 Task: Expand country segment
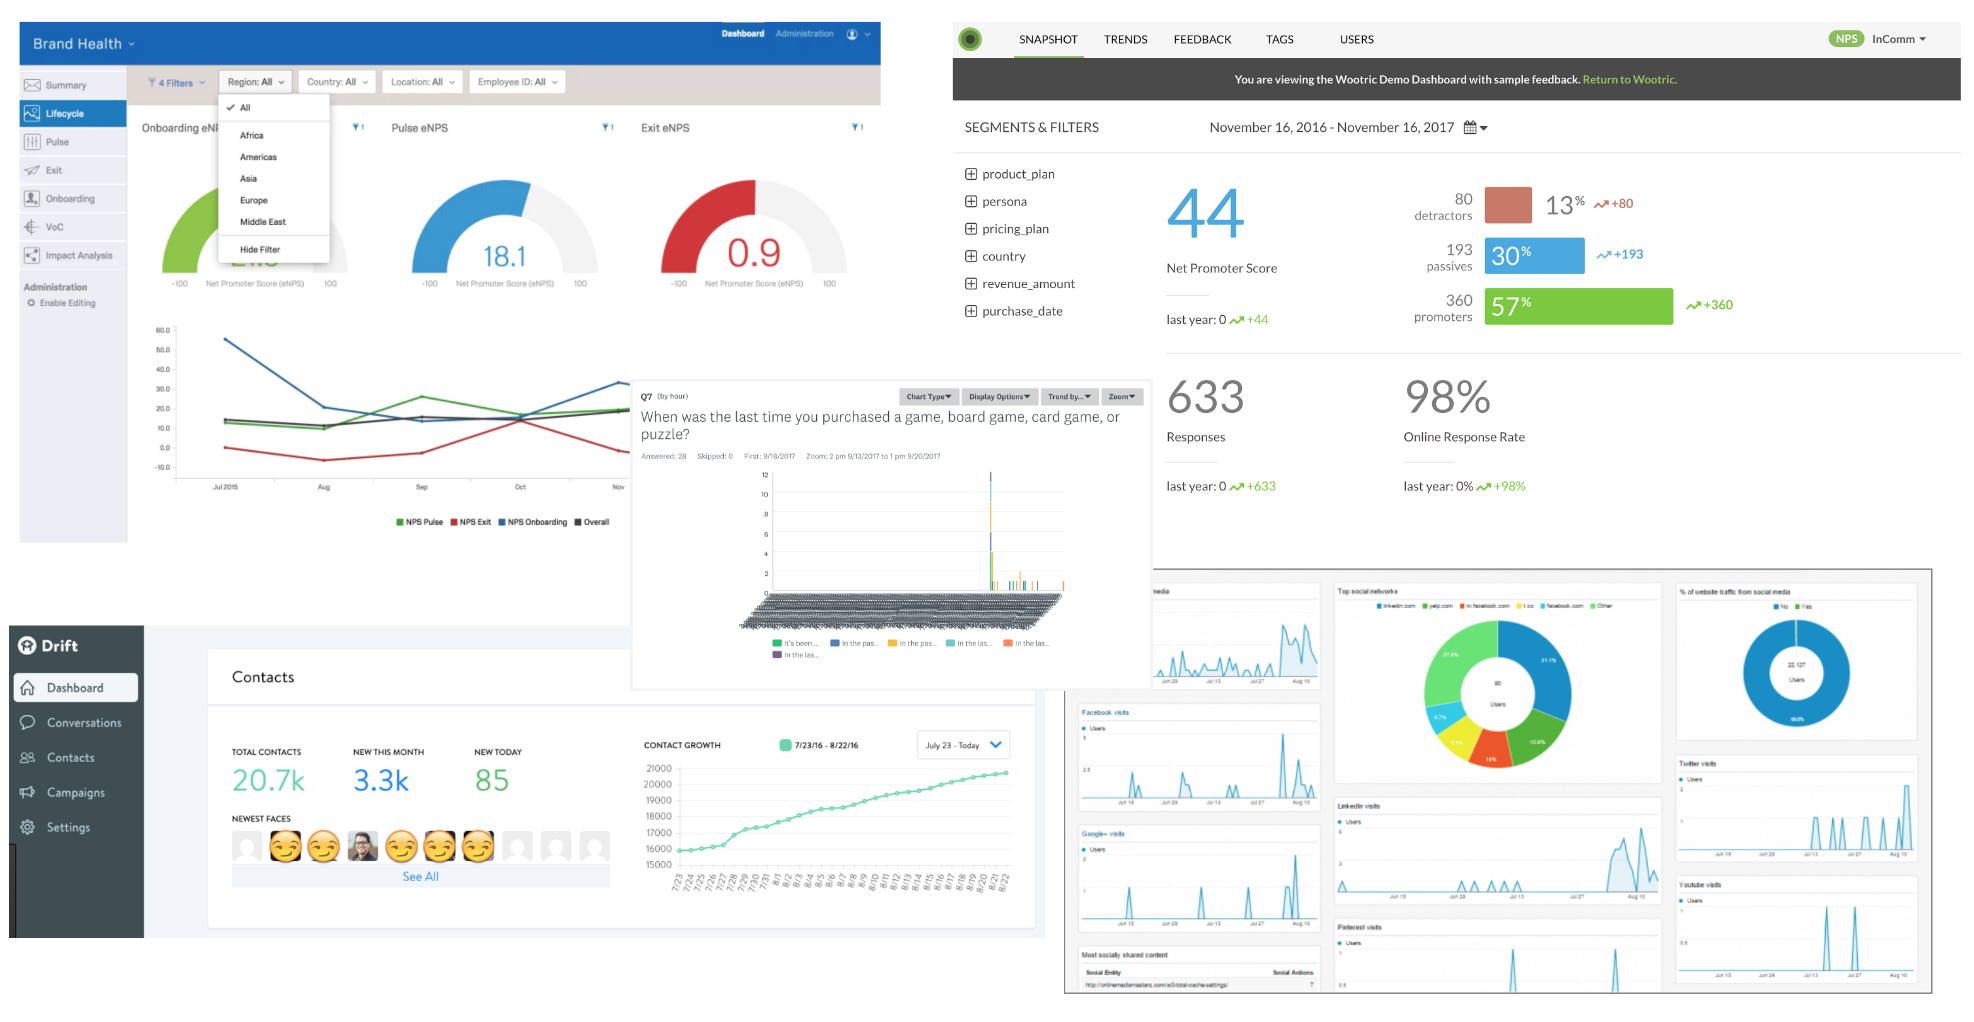pos(970,256)
